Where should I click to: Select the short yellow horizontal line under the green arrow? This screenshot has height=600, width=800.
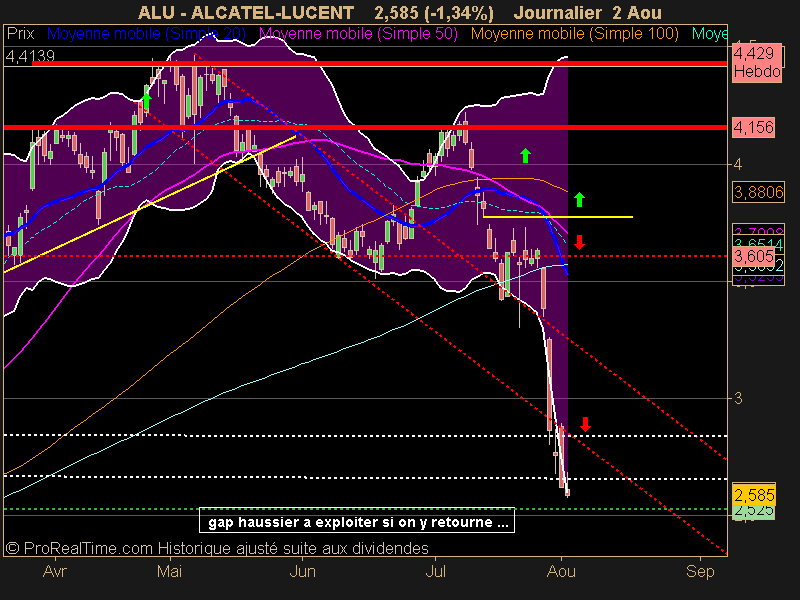point(558,217)
